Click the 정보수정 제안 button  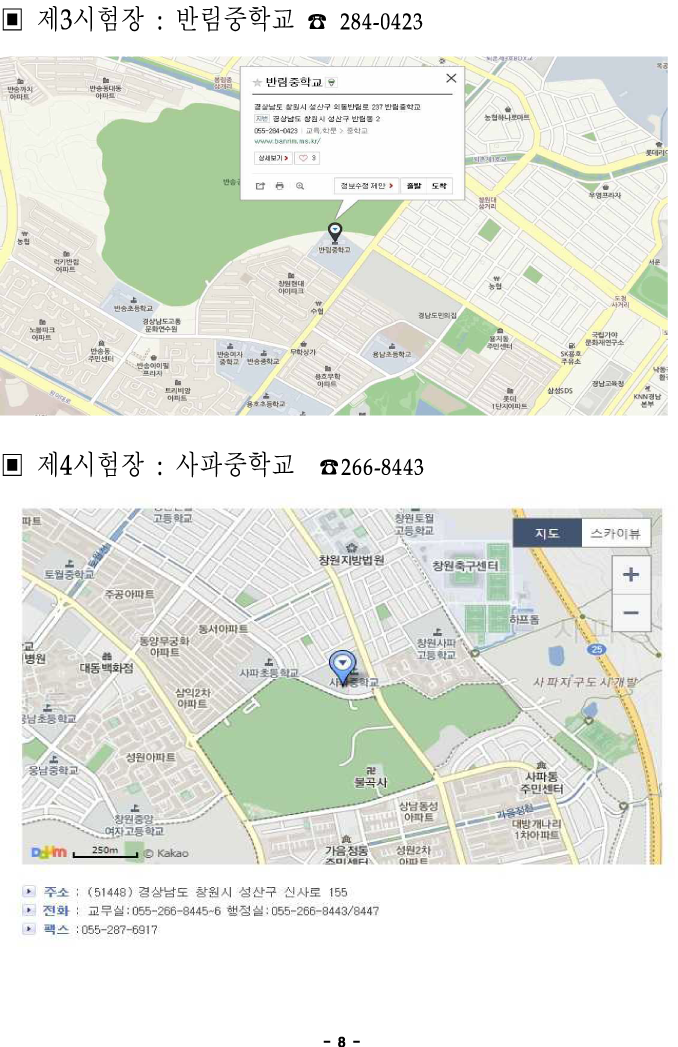click(x=366, y=186)
